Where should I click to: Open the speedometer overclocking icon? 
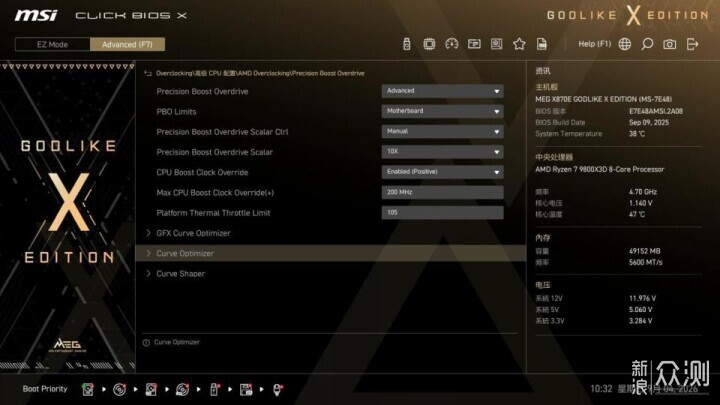[451, 44]
